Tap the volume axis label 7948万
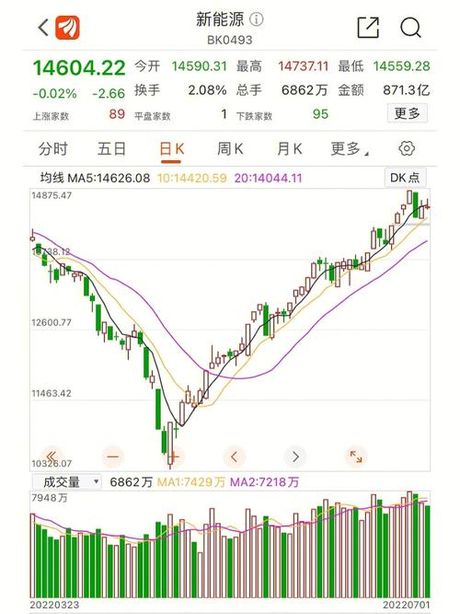The image size is (460, 614). pos(49,498)
